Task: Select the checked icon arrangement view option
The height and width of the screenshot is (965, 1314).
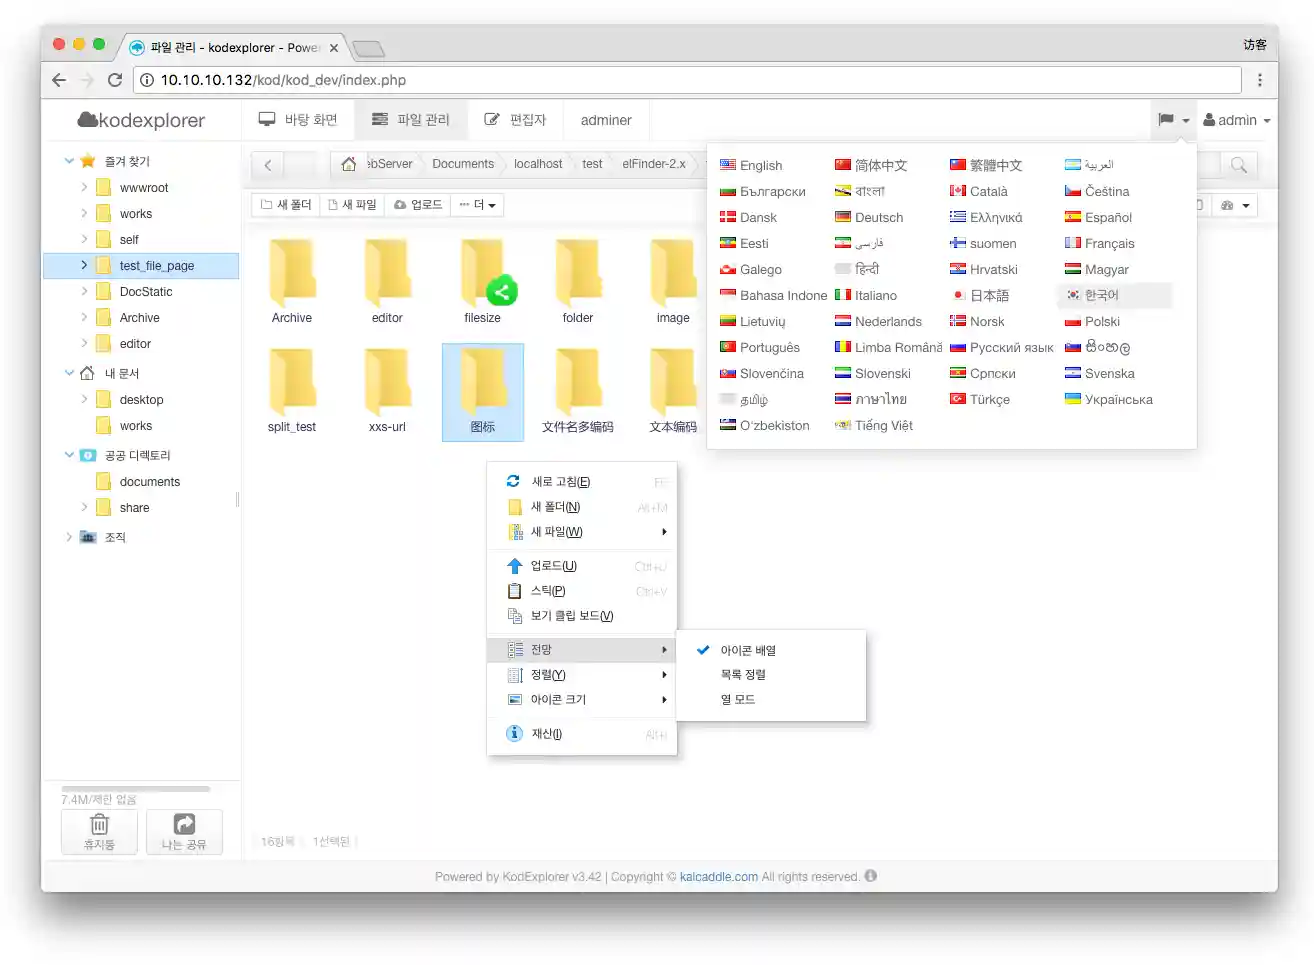Action: (x=747, y=650)
